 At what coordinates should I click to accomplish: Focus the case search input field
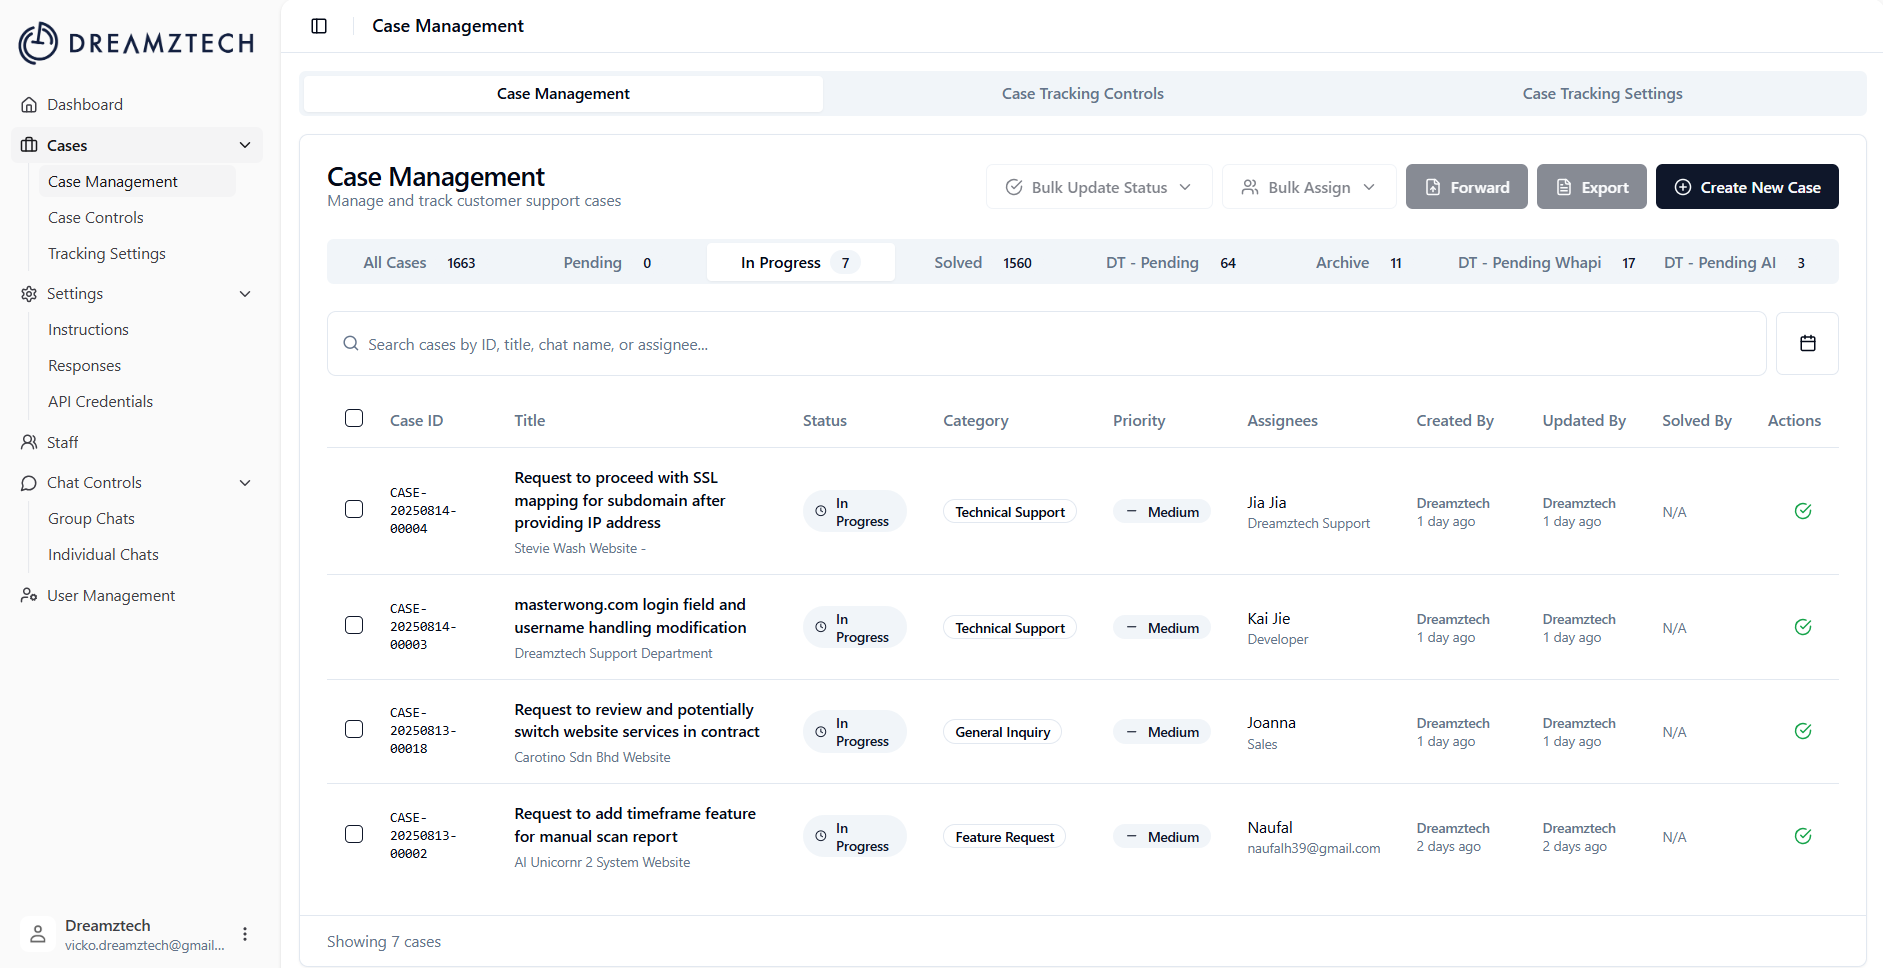pos(1046,344)
